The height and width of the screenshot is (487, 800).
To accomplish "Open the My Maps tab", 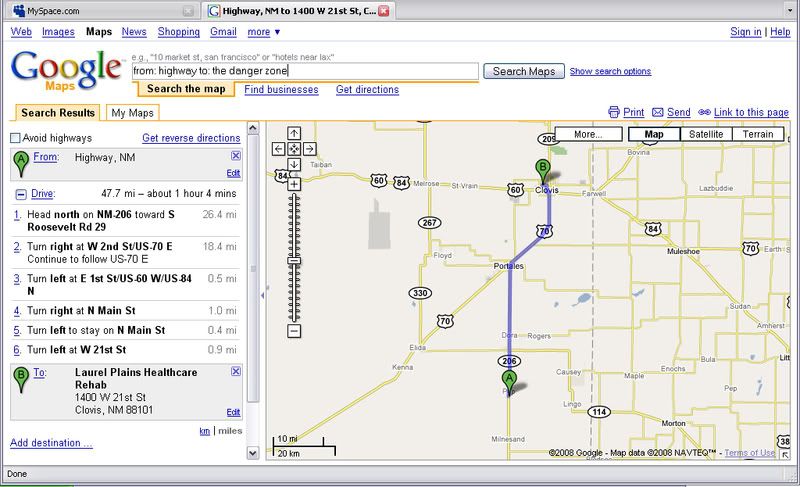I will pyautogui.click(x=132, y=113).
